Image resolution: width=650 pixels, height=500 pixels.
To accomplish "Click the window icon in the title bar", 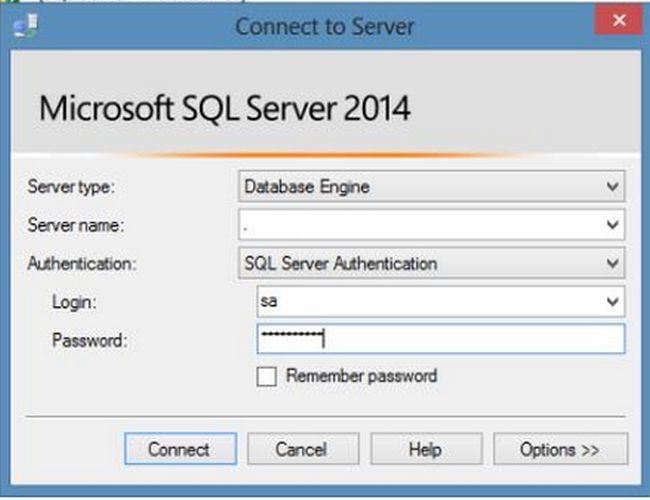I will pos(22,23).
